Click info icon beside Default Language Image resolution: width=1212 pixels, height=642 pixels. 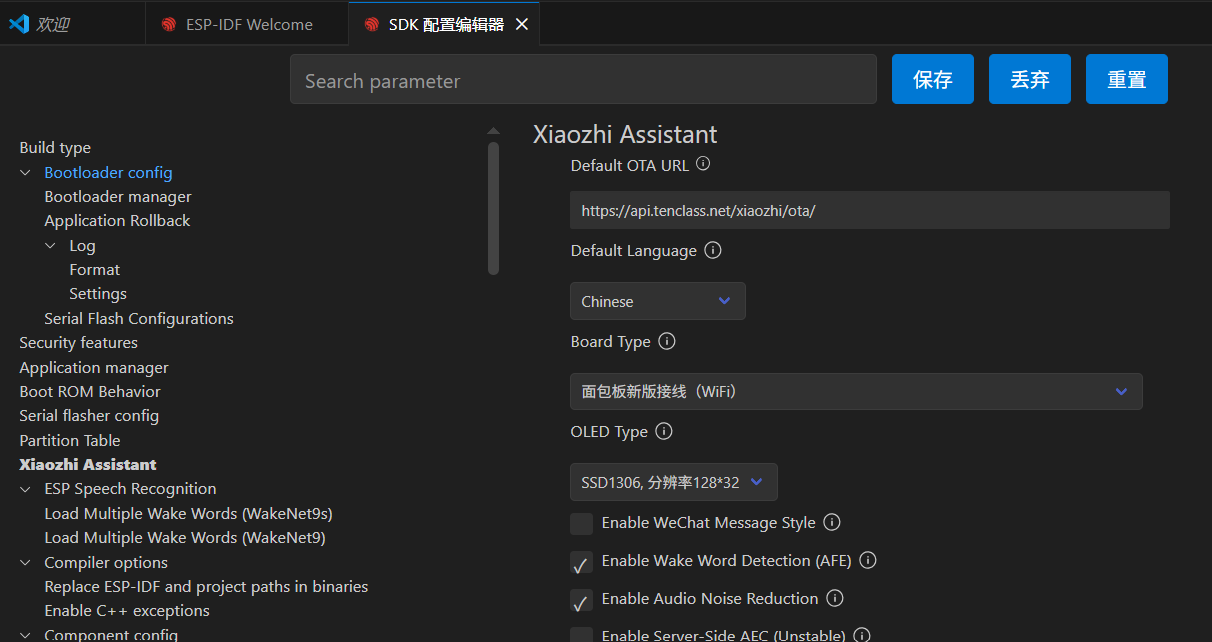(x=713, y=250)
